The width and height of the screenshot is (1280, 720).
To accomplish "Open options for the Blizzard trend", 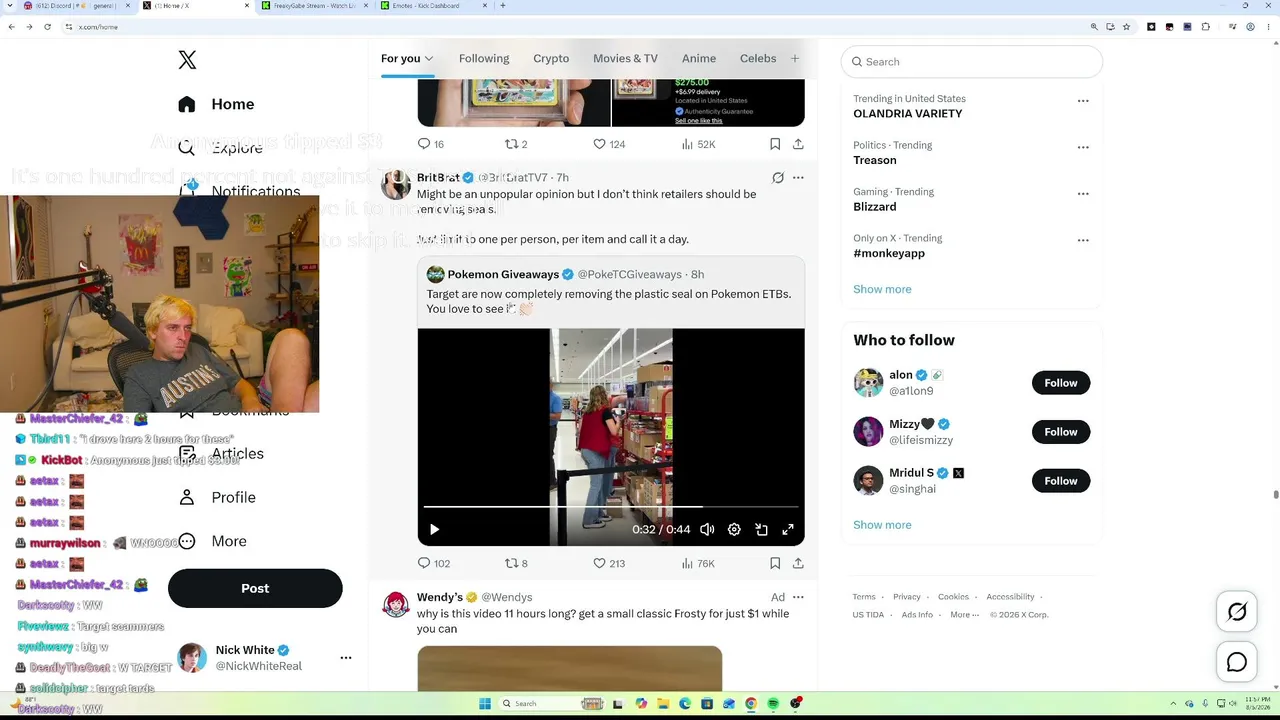I will coord(1083,194).
